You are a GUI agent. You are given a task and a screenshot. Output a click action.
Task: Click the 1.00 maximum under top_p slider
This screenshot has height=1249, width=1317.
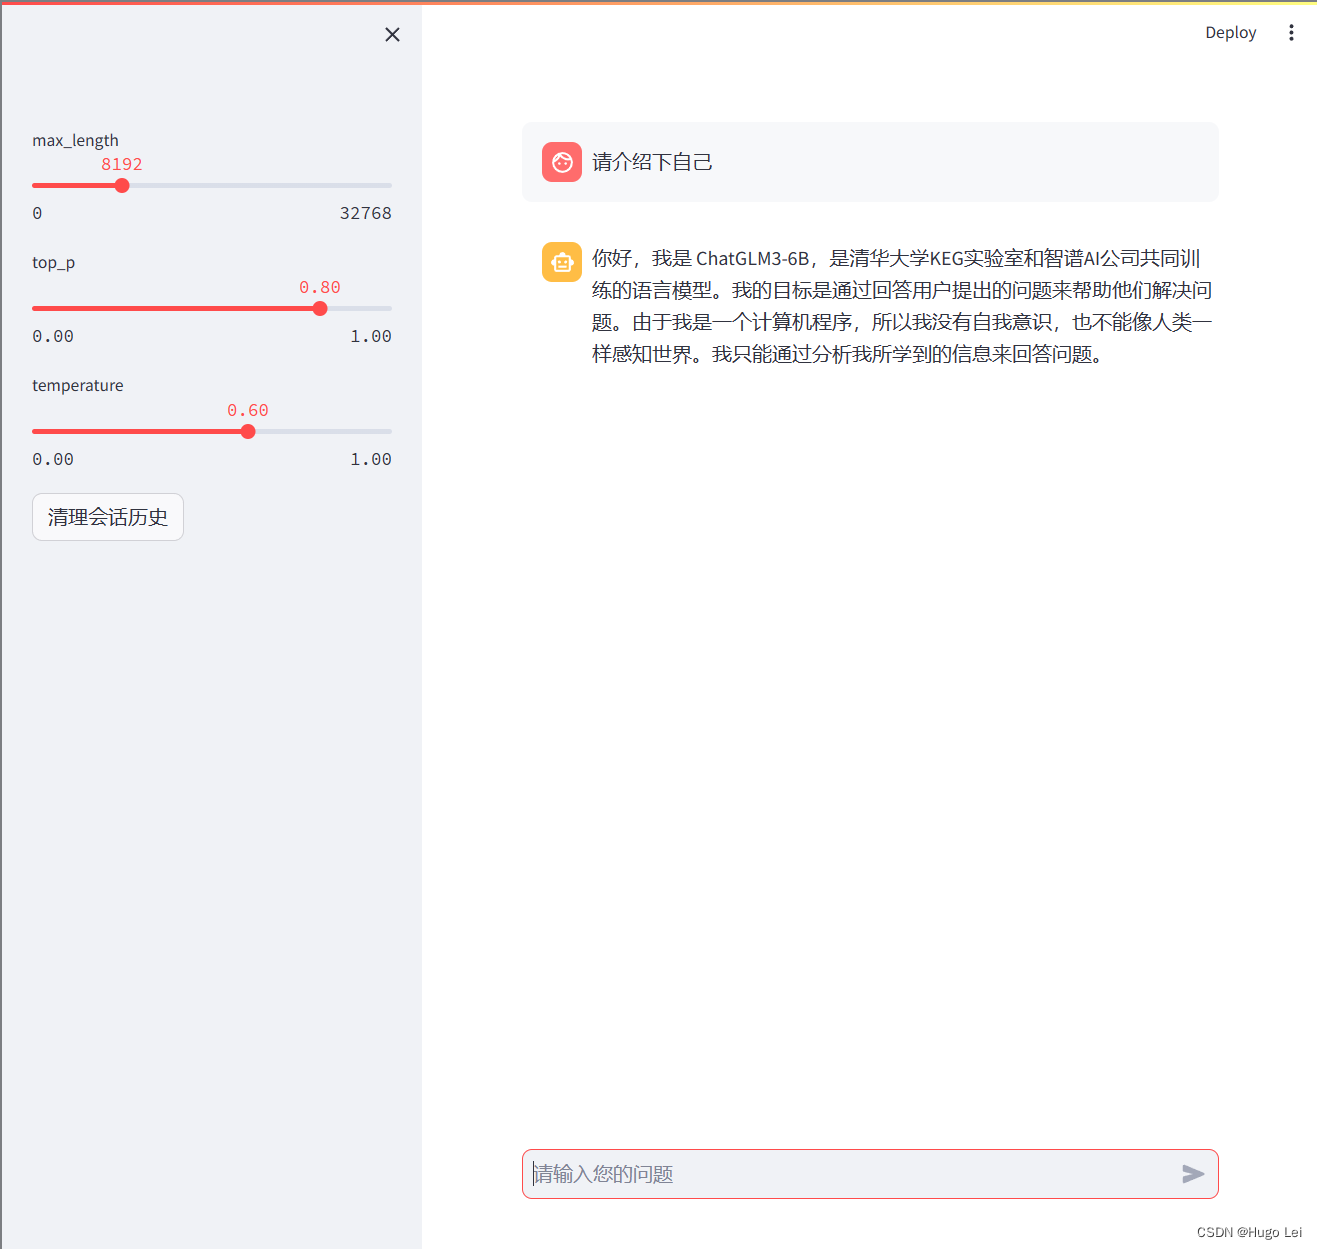(x=371, y=336)
